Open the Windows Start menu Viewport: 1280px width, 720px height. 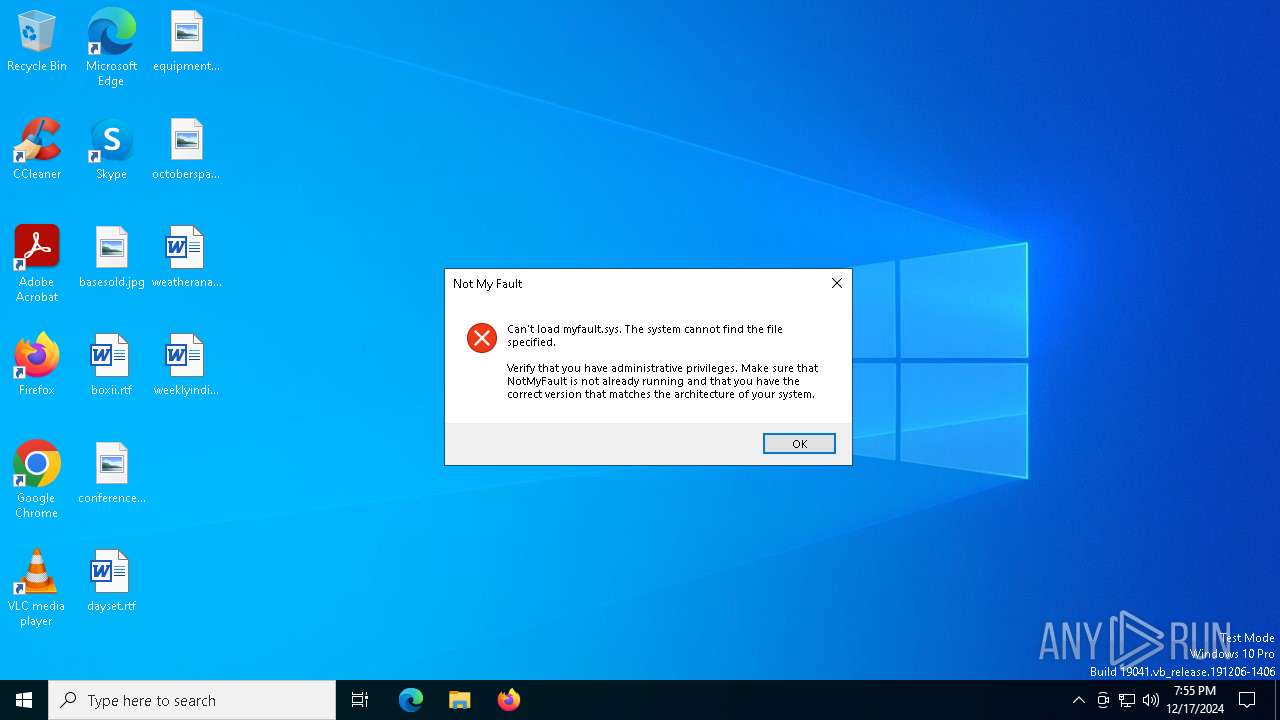(24, 700)
